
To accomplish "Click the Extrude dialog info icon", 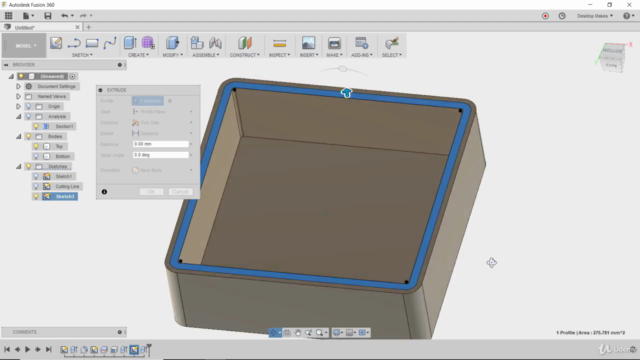I will tap(104, 191).
